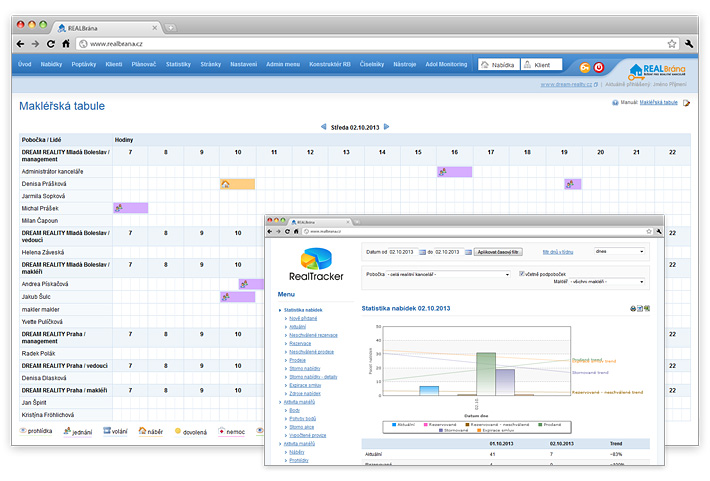This screenshot has width=710, height=481.
Task: Go to the previous day using left arrow
Action: coord(323,127)
